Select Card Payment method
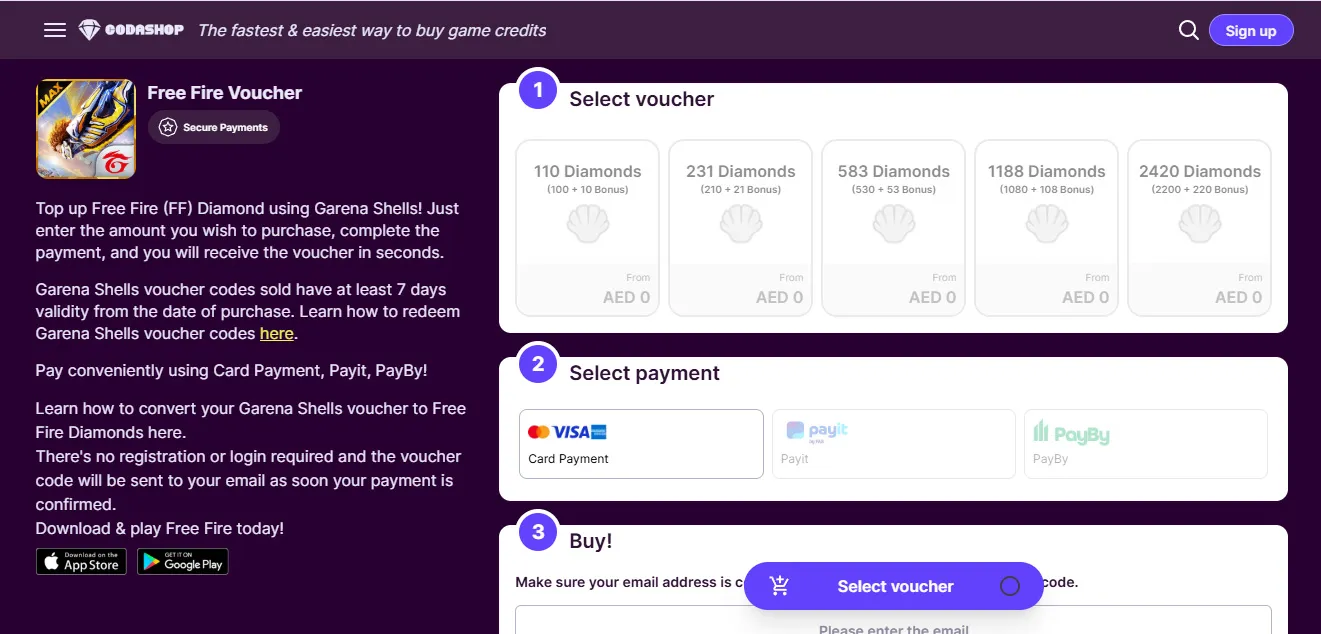The height and width of the screenshot is (634, 1321). [641, 444]
